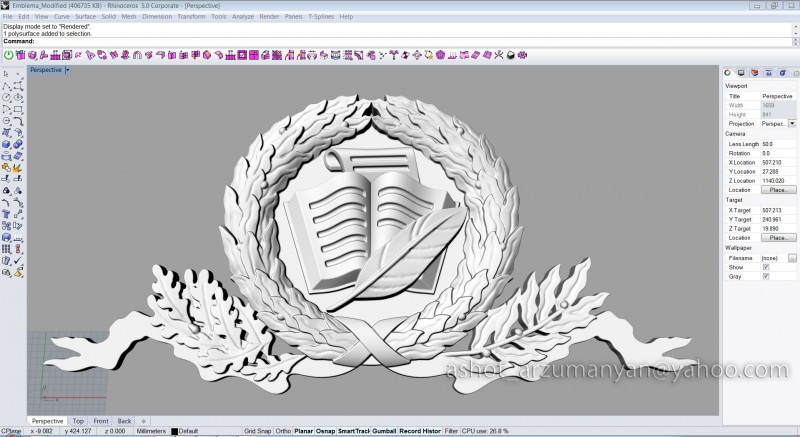Viewport: 800px width, 437px height.
Task: Toggle Ortho mode in the status bar
Action: 283,431
